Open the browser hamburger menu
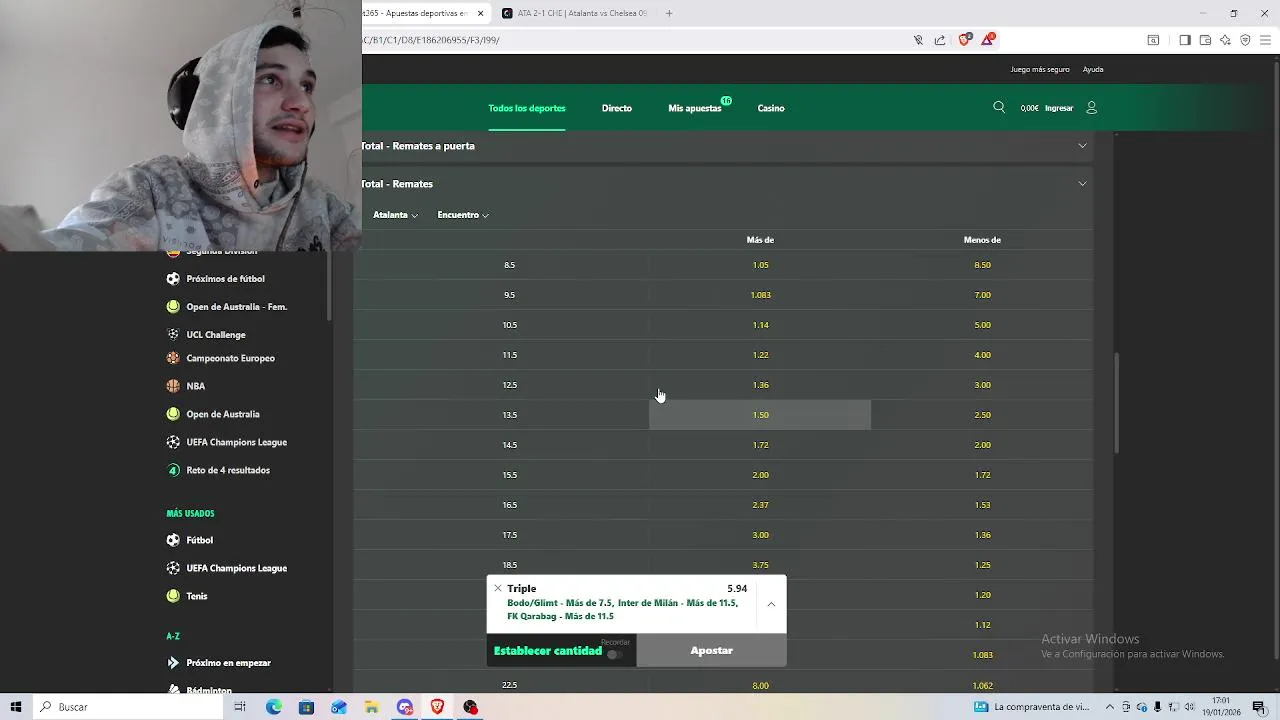The image size is (1280, 720). coord(1265,40)
